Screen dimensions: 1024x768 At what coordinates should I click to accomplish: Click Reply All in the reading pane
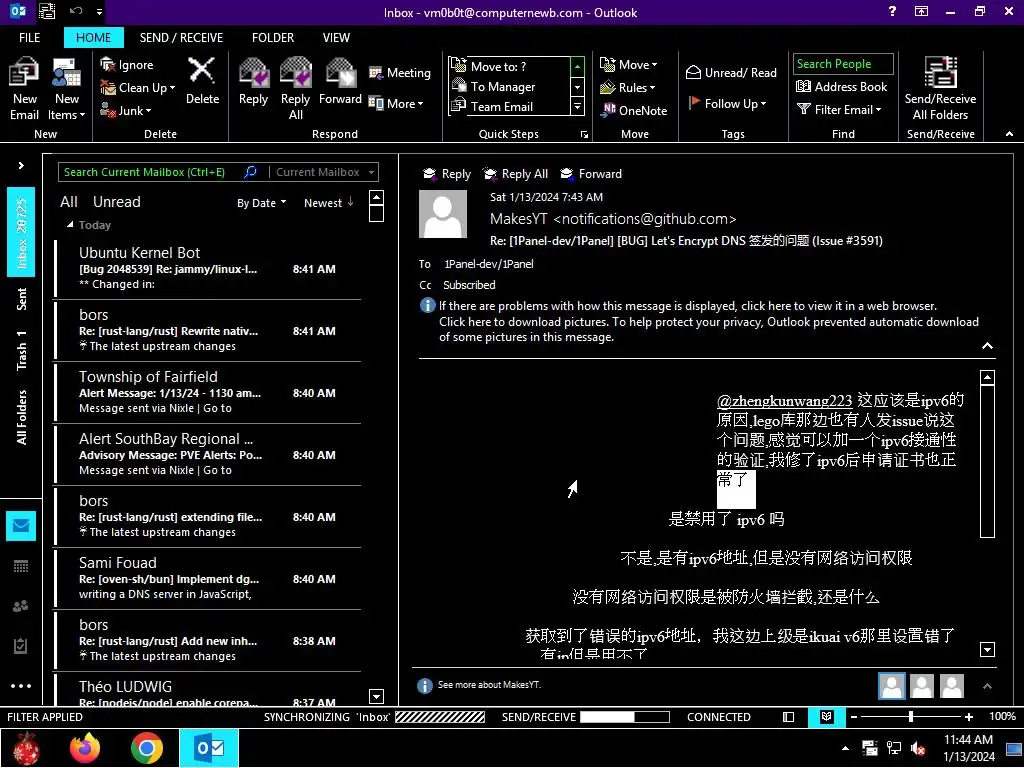click(x=515, y=174)
